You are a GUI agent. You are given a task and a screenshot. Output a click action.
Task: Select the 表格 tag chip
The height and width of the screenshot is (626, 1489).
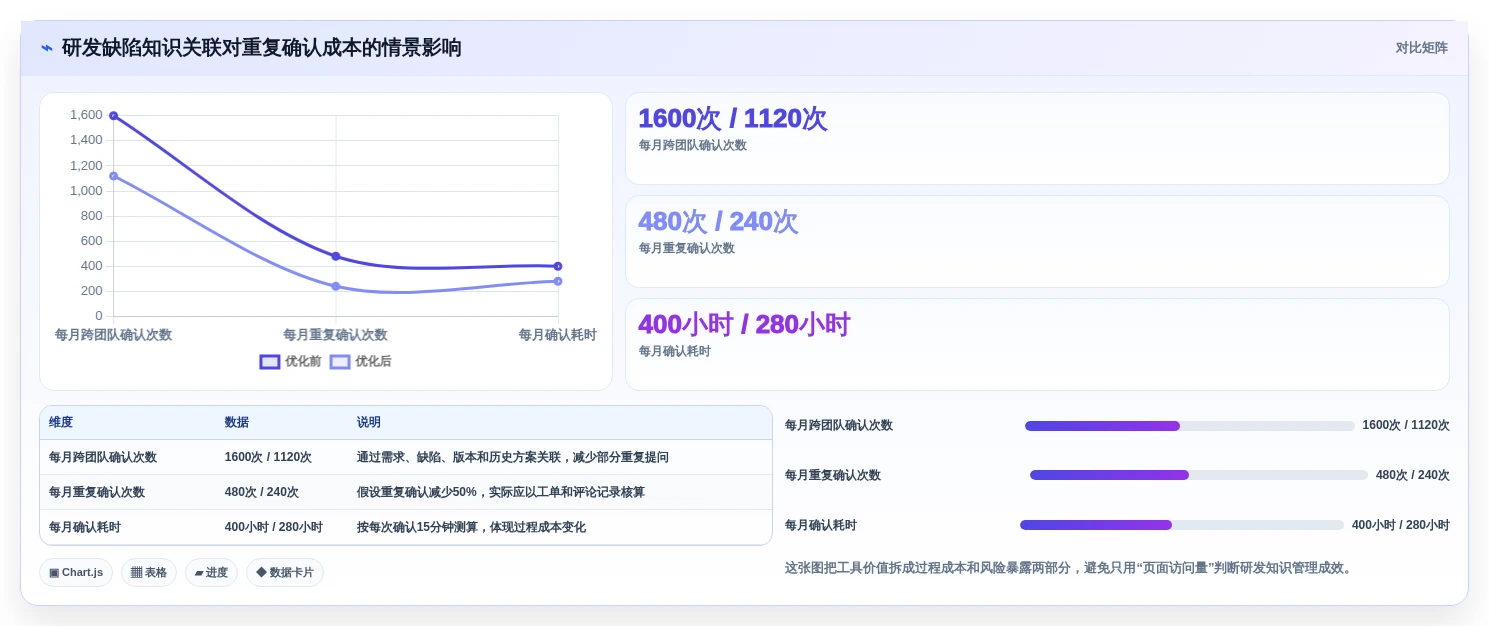(x=149, y=573)
